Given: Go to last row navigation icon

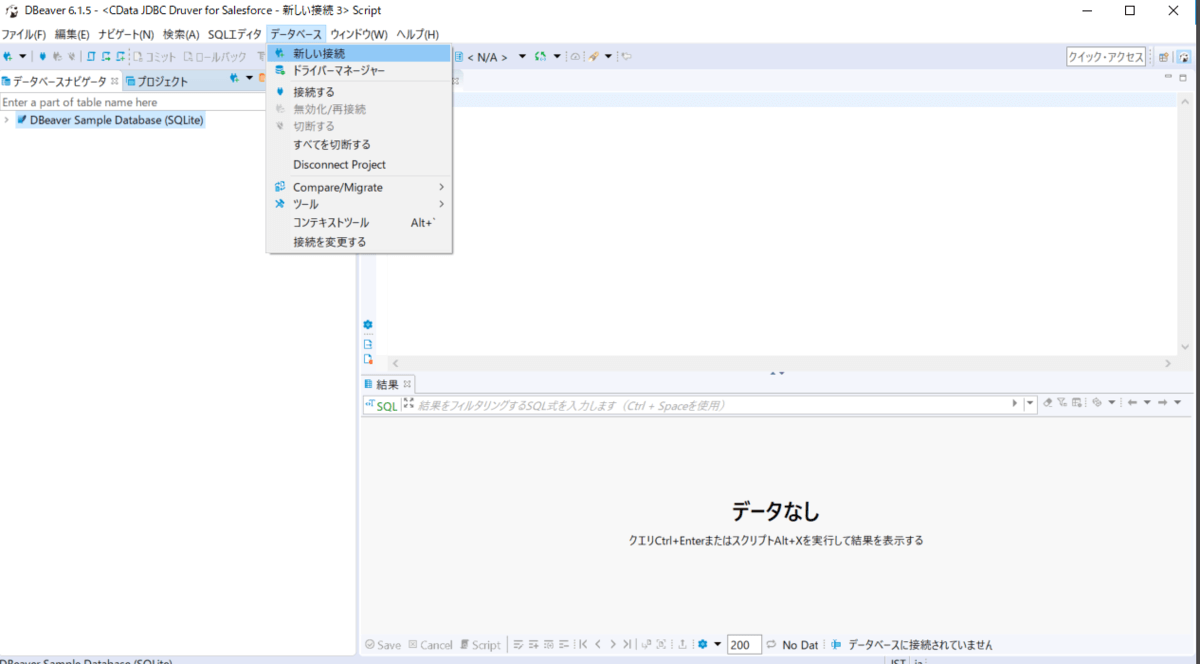Looking at the screenshot, I should pos(628,645).
